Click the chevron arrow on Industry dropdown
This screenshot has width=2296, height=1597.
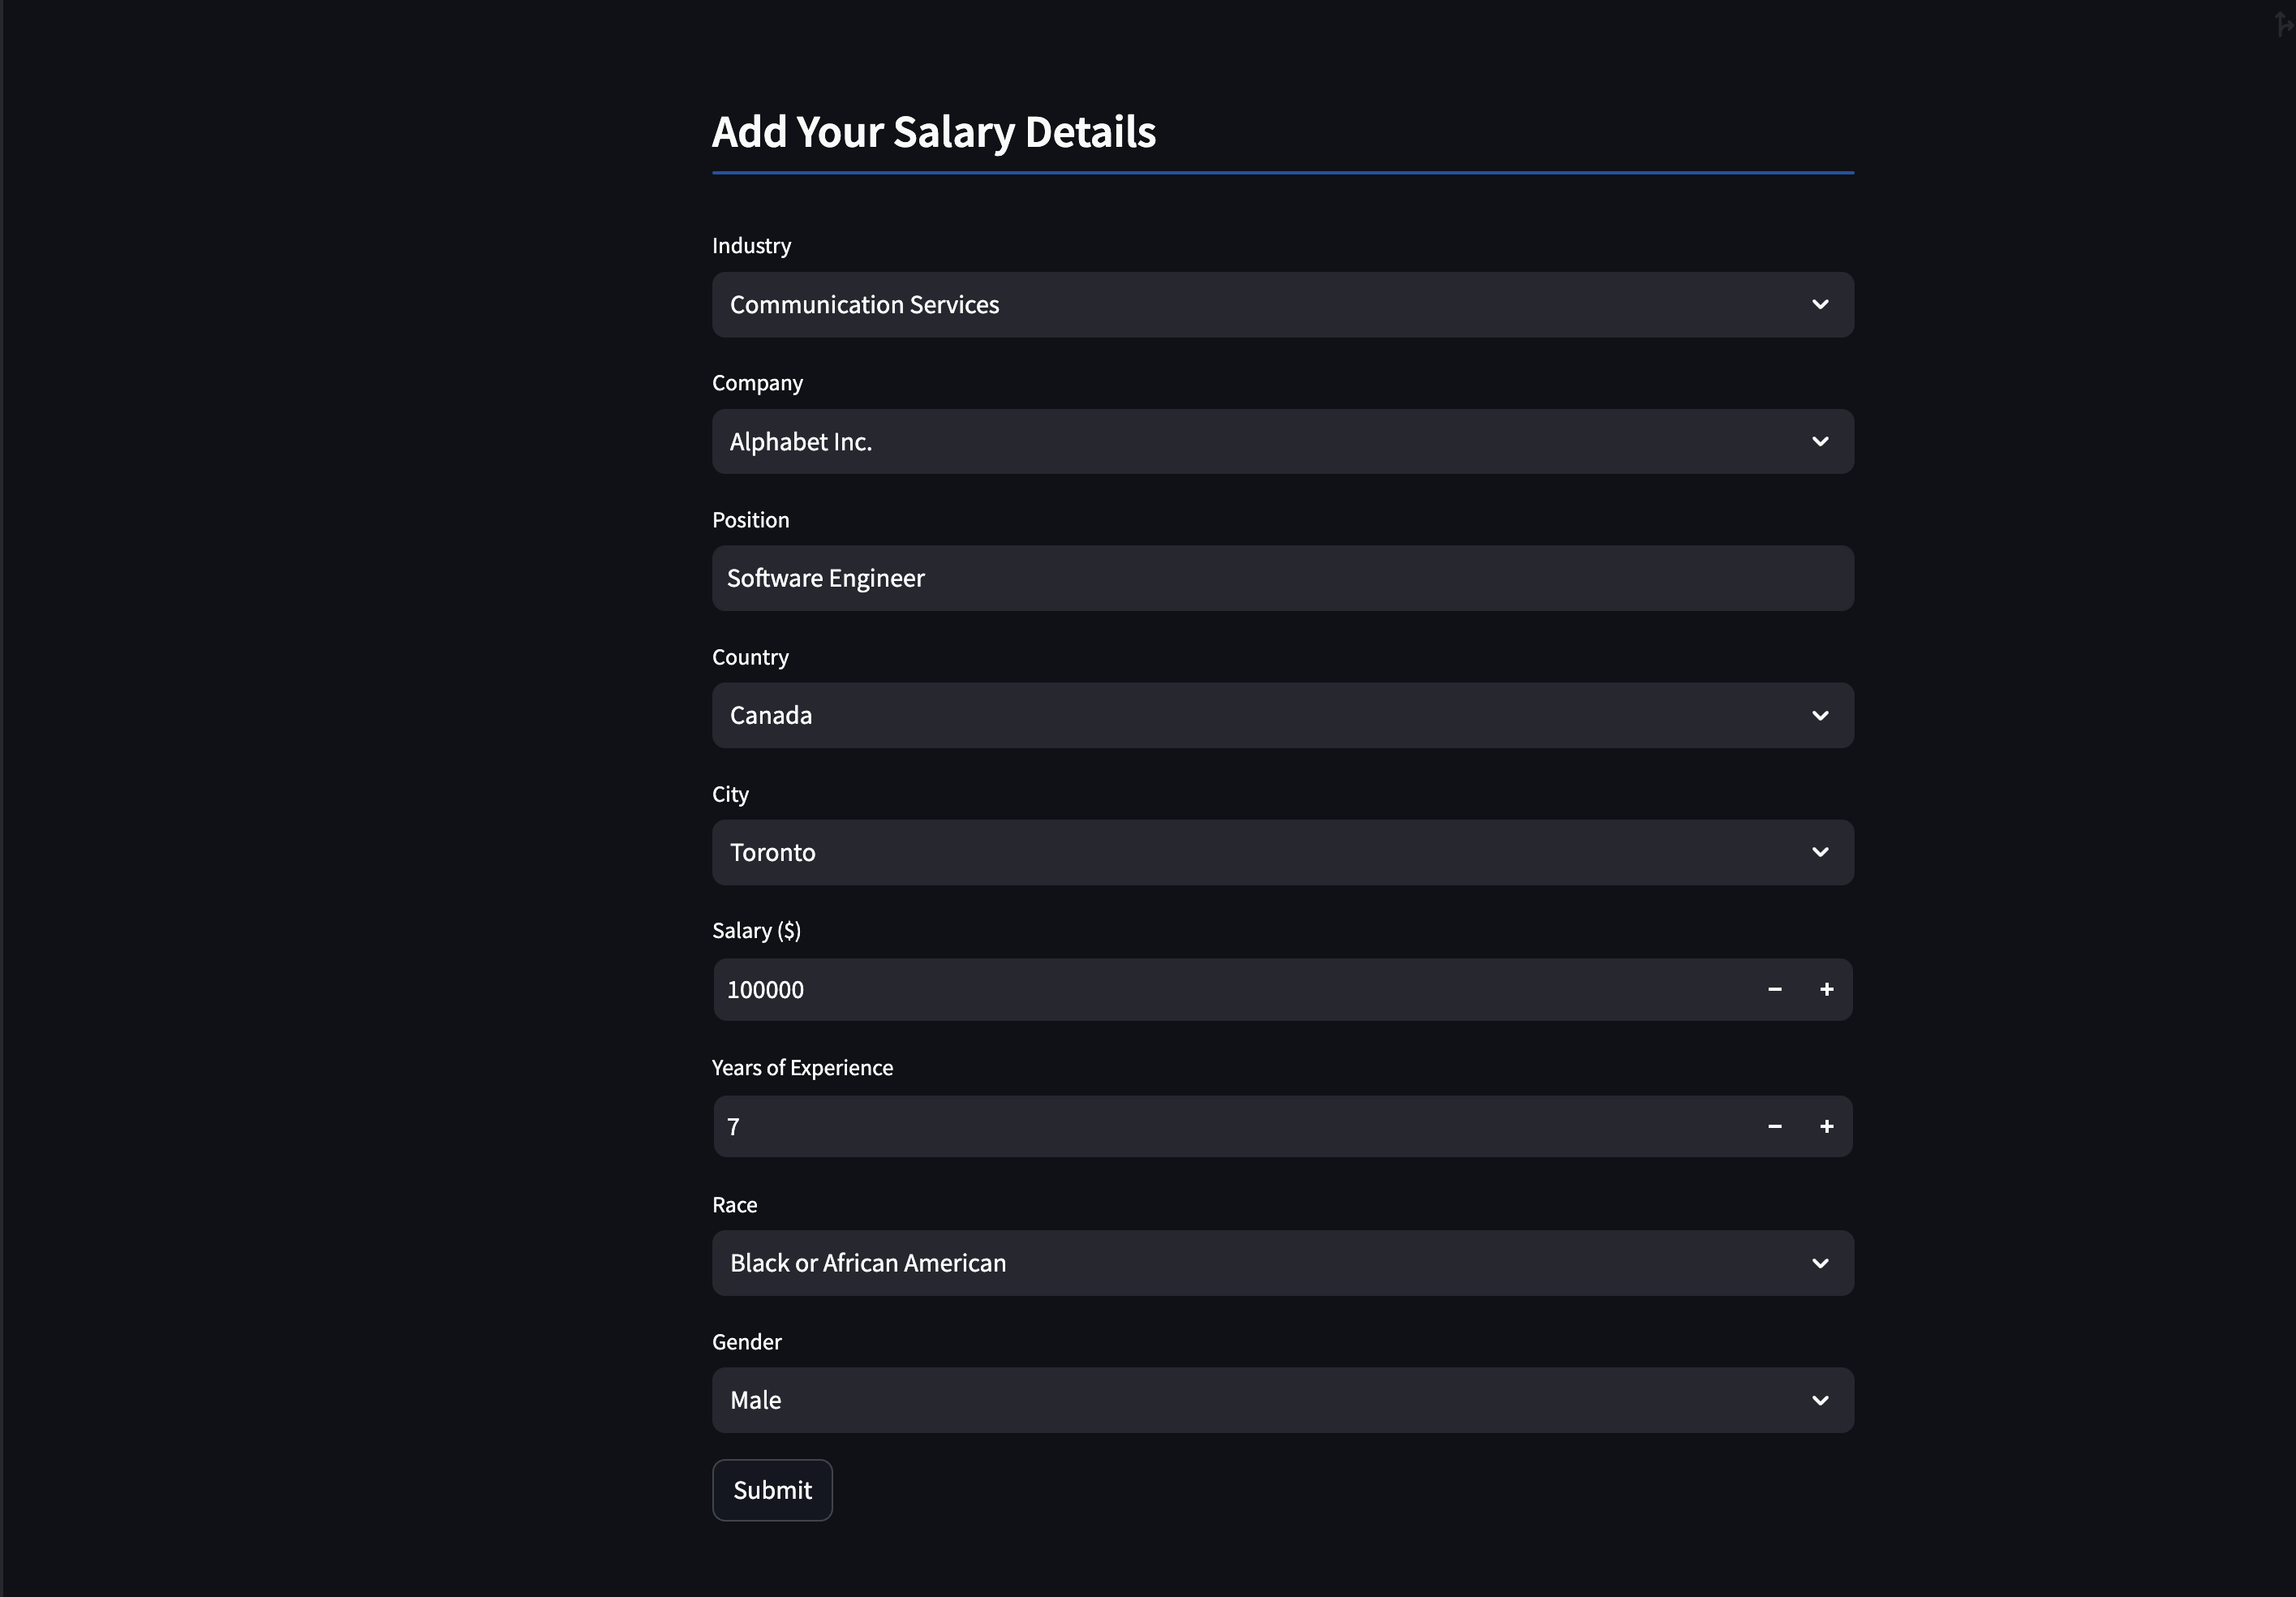pos(1820,305)
